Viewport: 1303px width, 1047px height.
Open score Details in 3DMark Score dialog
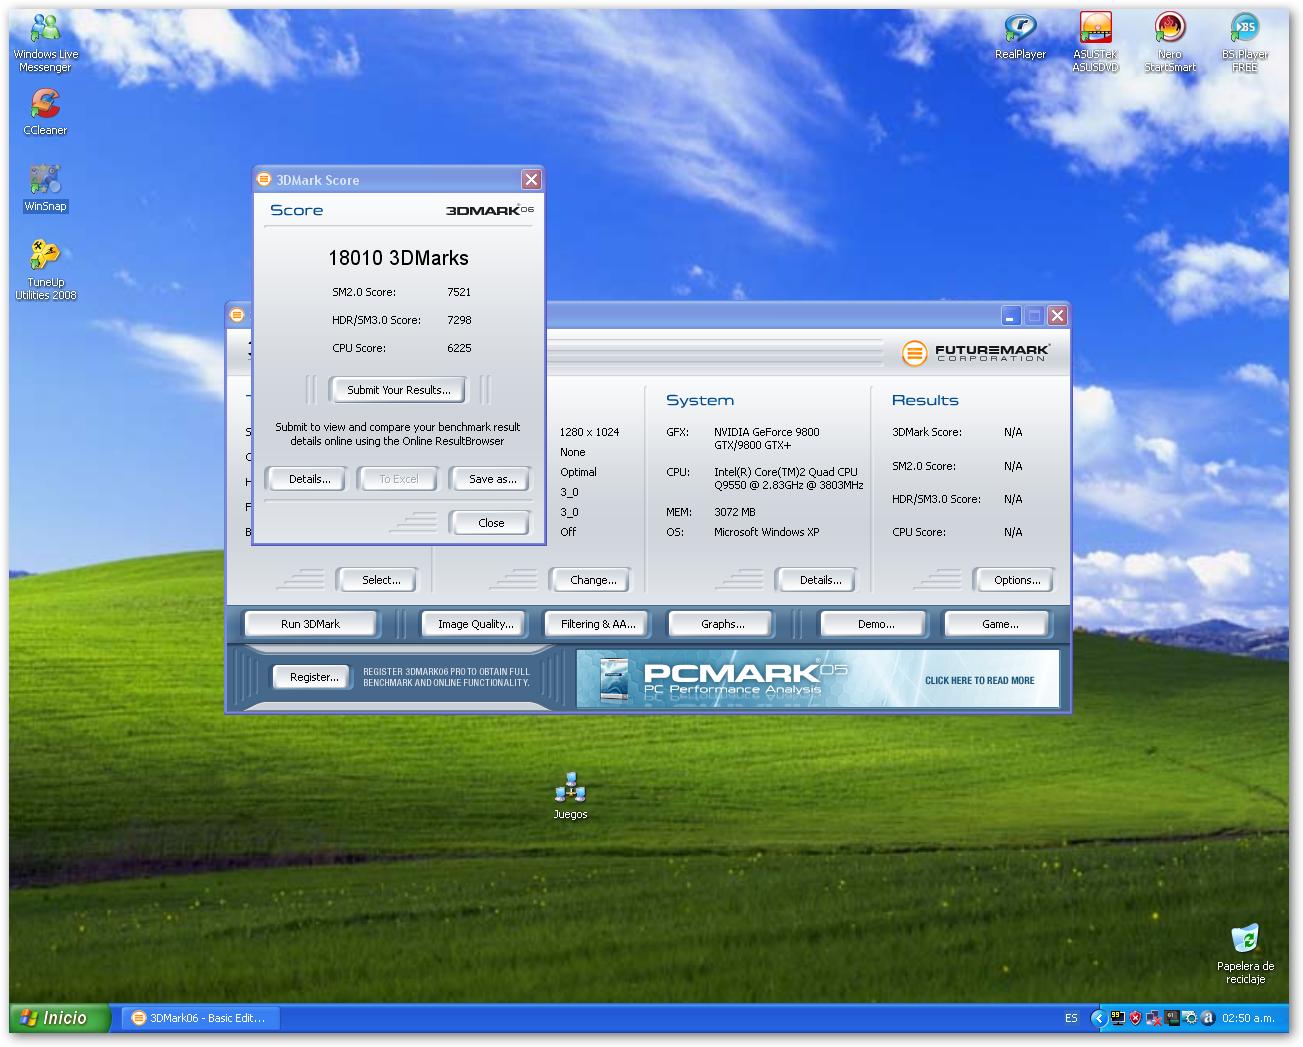tap(309, 479)
